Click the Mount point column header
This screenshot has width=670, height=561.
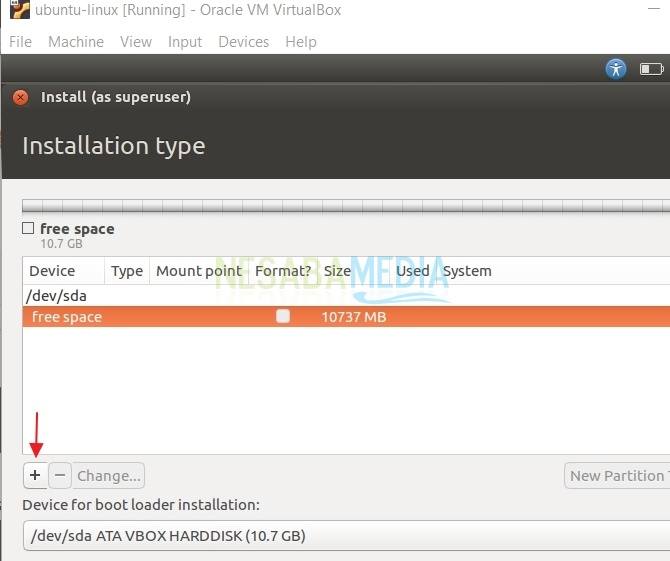pyautogui.click(x=199, y=271)
